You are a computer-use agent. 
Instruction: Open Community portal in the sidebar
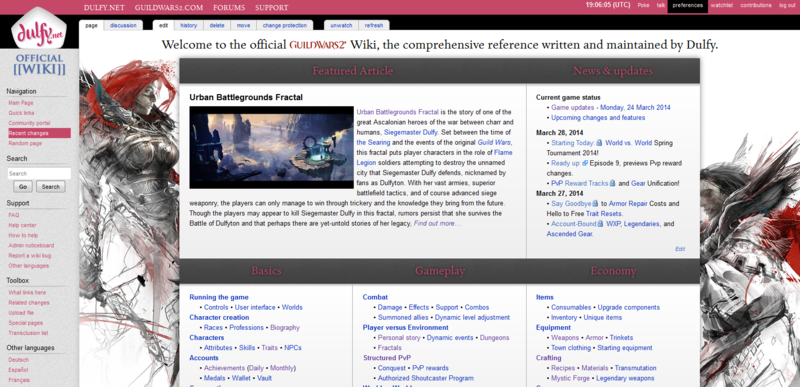click(29, 123)
